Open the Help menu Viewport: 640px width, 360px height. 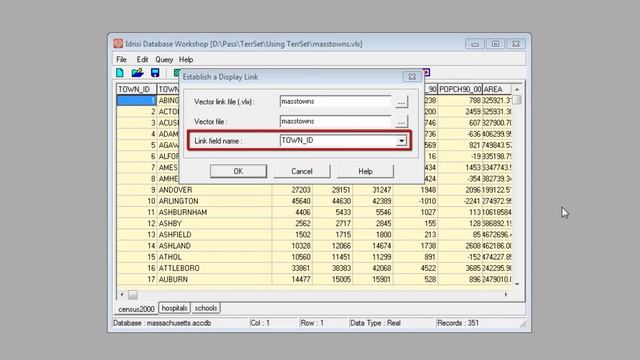[x=186, y=60]
